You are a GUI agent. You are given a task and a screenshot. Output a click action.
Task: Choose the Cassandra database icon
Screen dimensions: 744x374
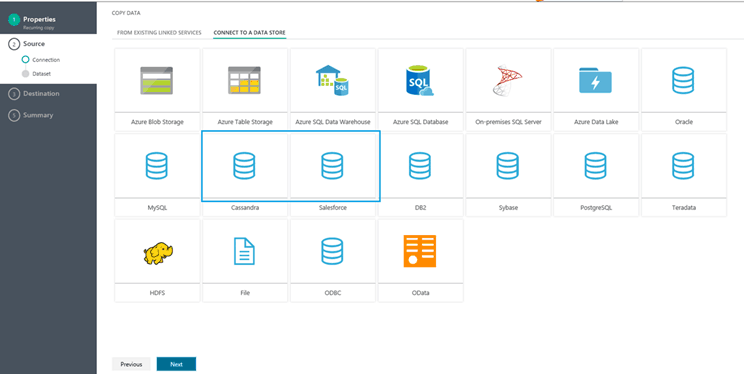tap(244, 166)
